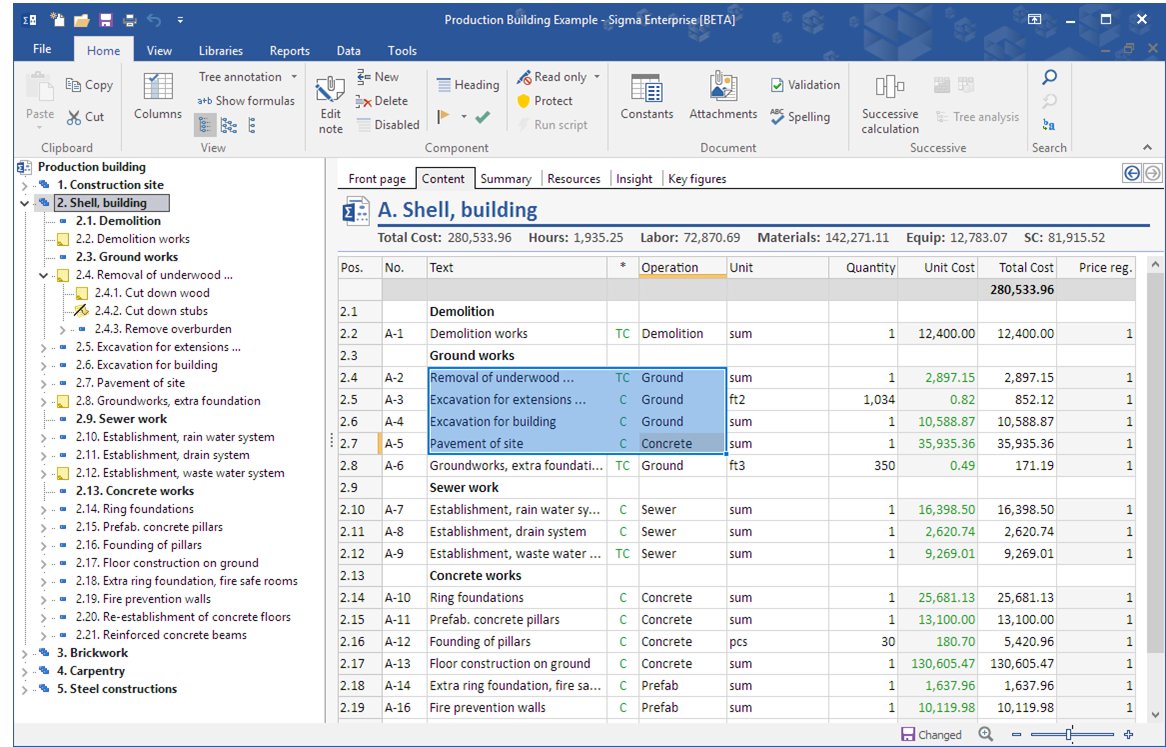Open the Constants table
The image size is (1166, 747).
point(647,97)
